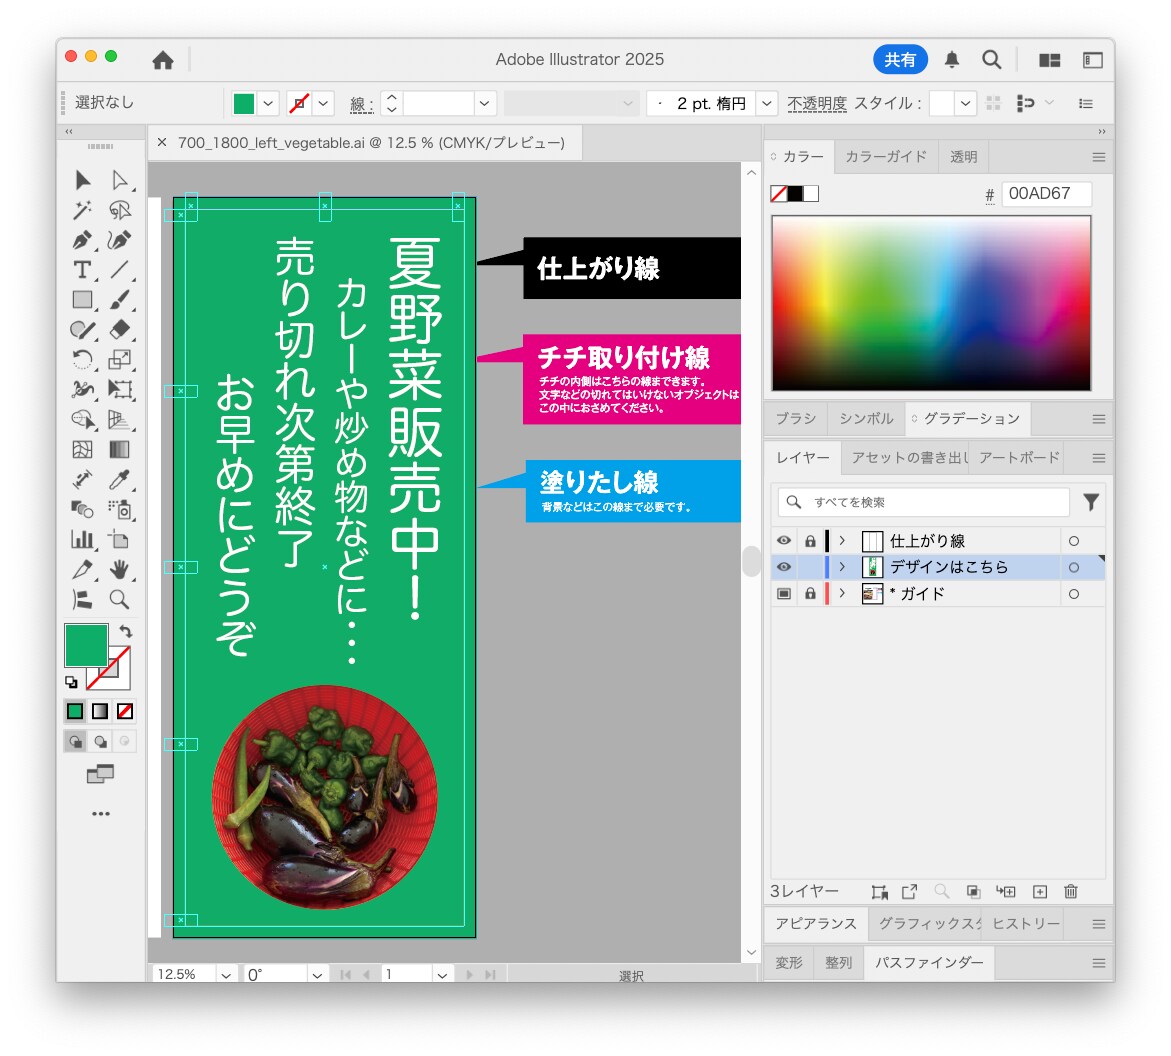Expand the ガイド layer
The image size is (1171, 1056).
click(842, 594)
